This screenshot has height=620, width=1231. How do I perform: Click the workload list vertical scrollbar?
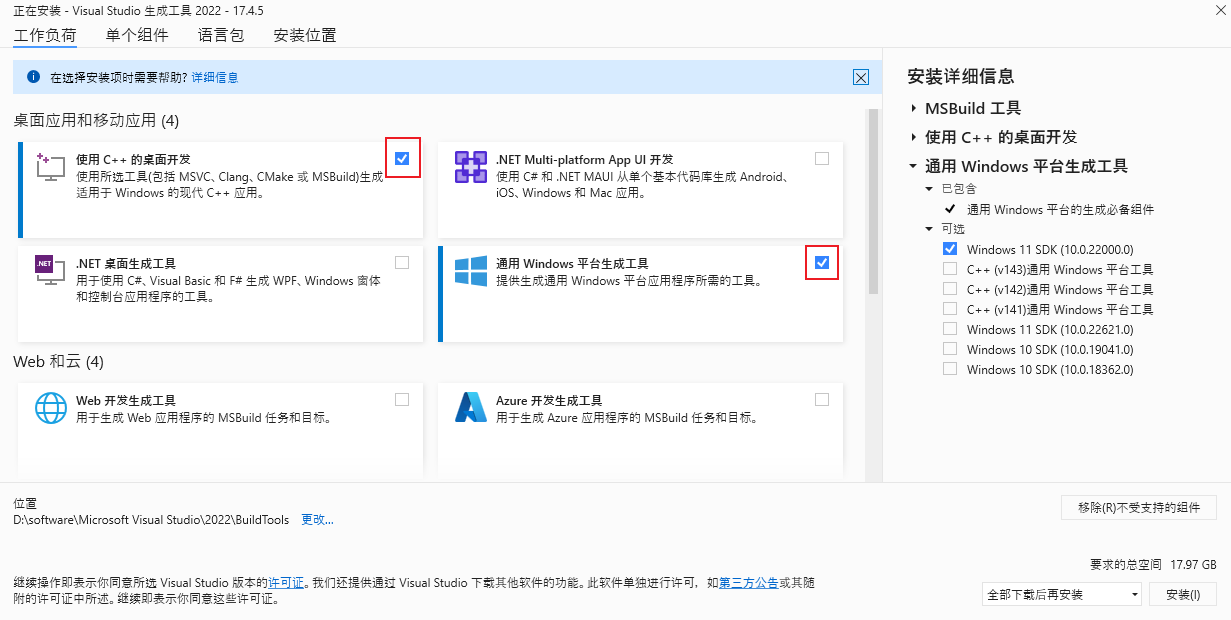(873, 201)
